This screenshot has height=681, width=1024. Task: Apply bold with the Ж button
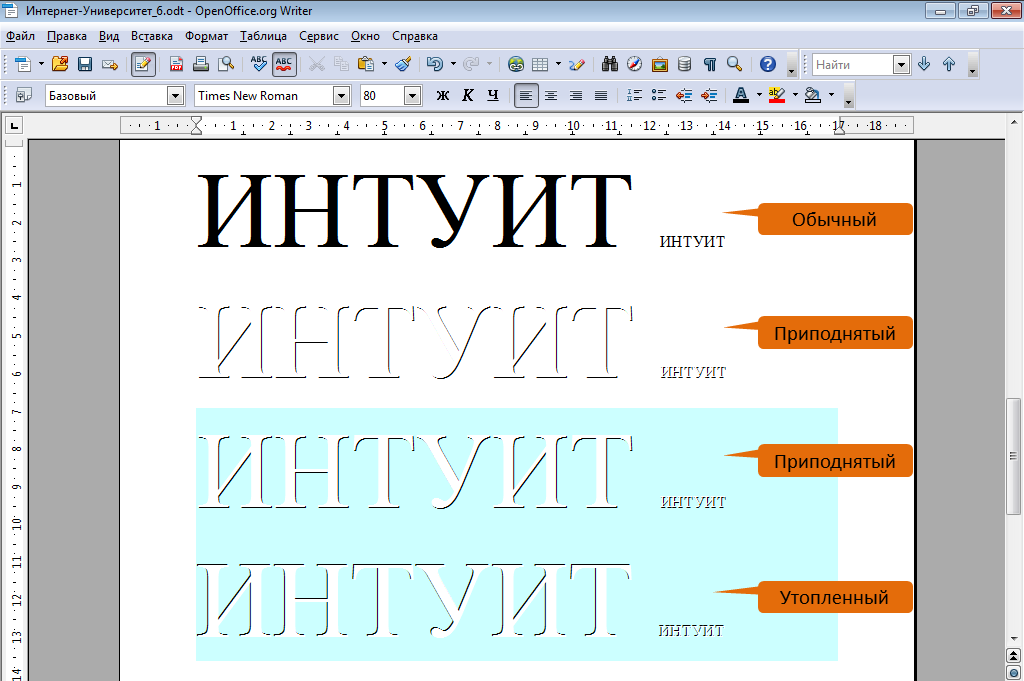(443, 96)
